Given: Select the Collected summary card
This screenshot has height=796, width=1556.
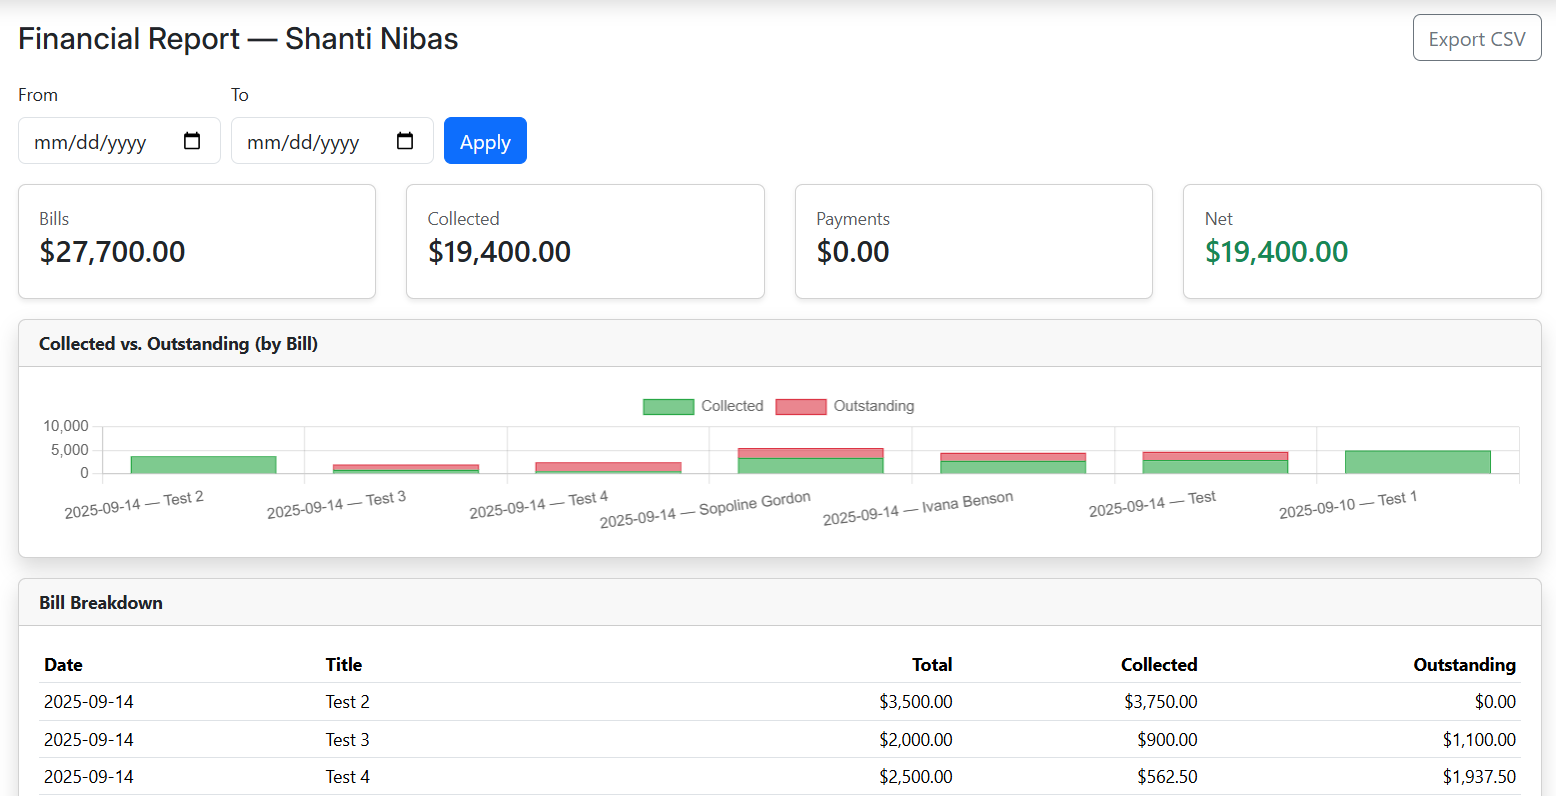Looking at the screenshot, I should tap(585, 241).
